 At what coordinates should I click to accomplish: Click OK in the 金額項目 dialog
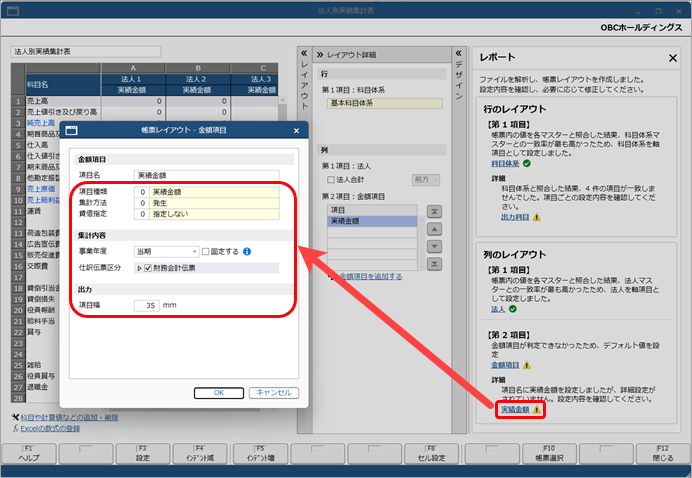[x=219, y=393]
